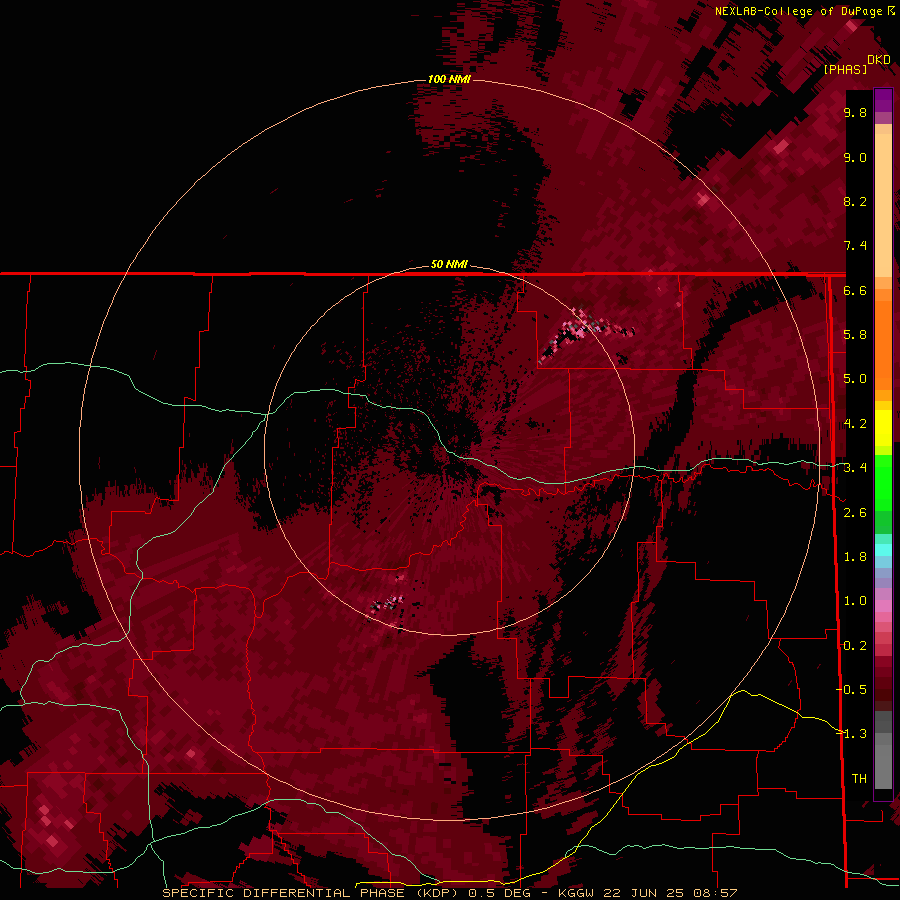Click the KGGW radar site identifier

(577, 893)
